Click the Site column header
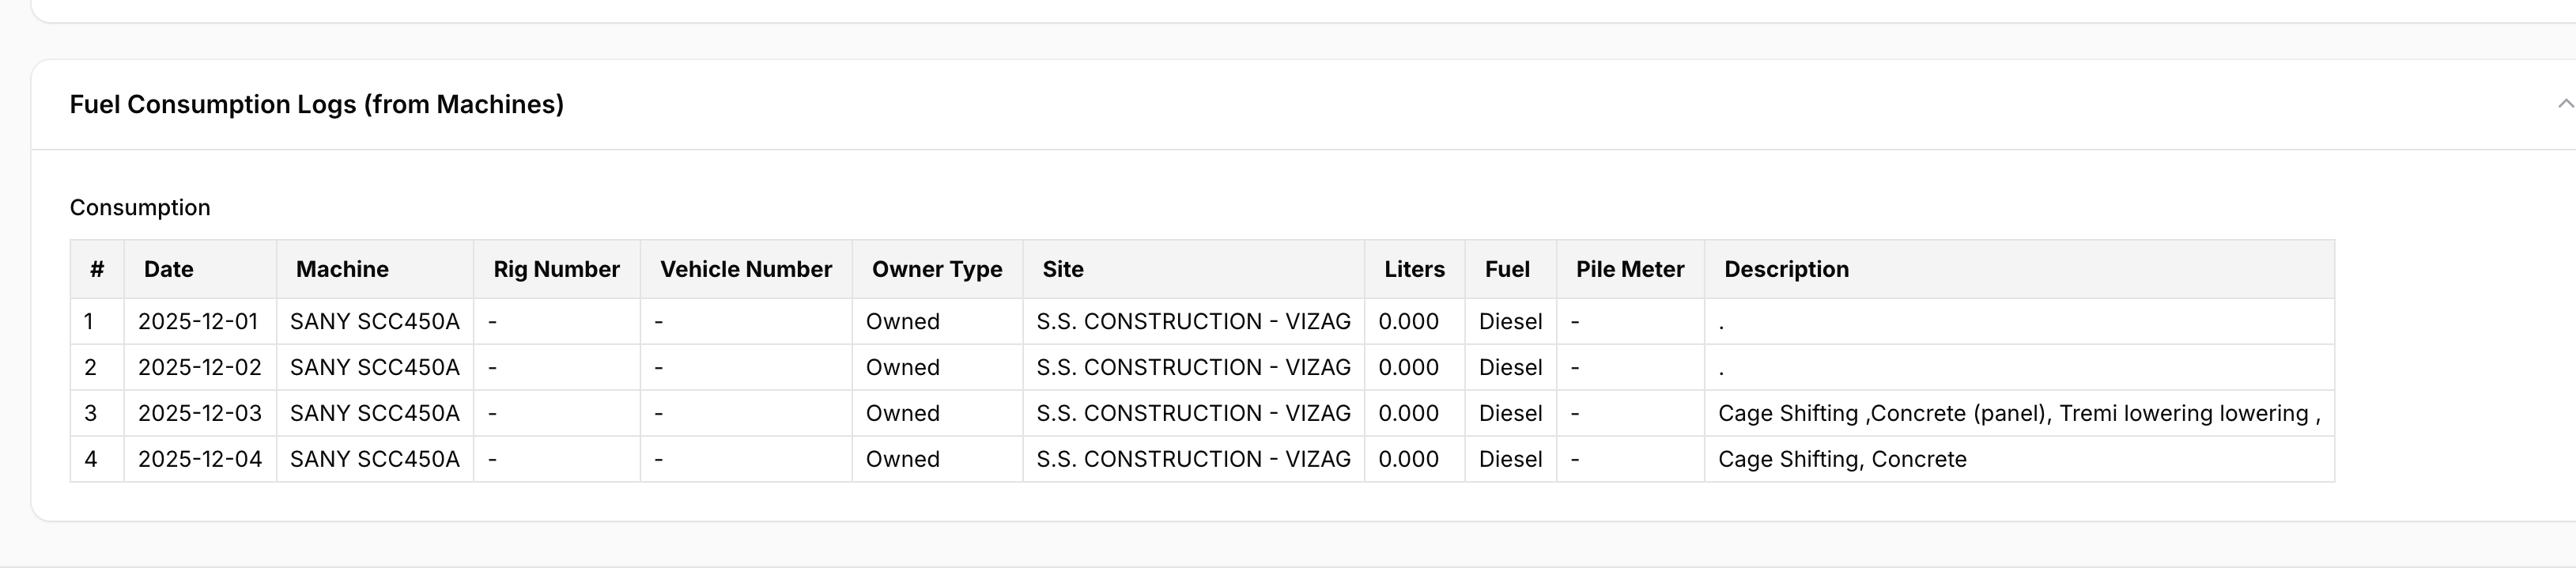 point(1063,269)
